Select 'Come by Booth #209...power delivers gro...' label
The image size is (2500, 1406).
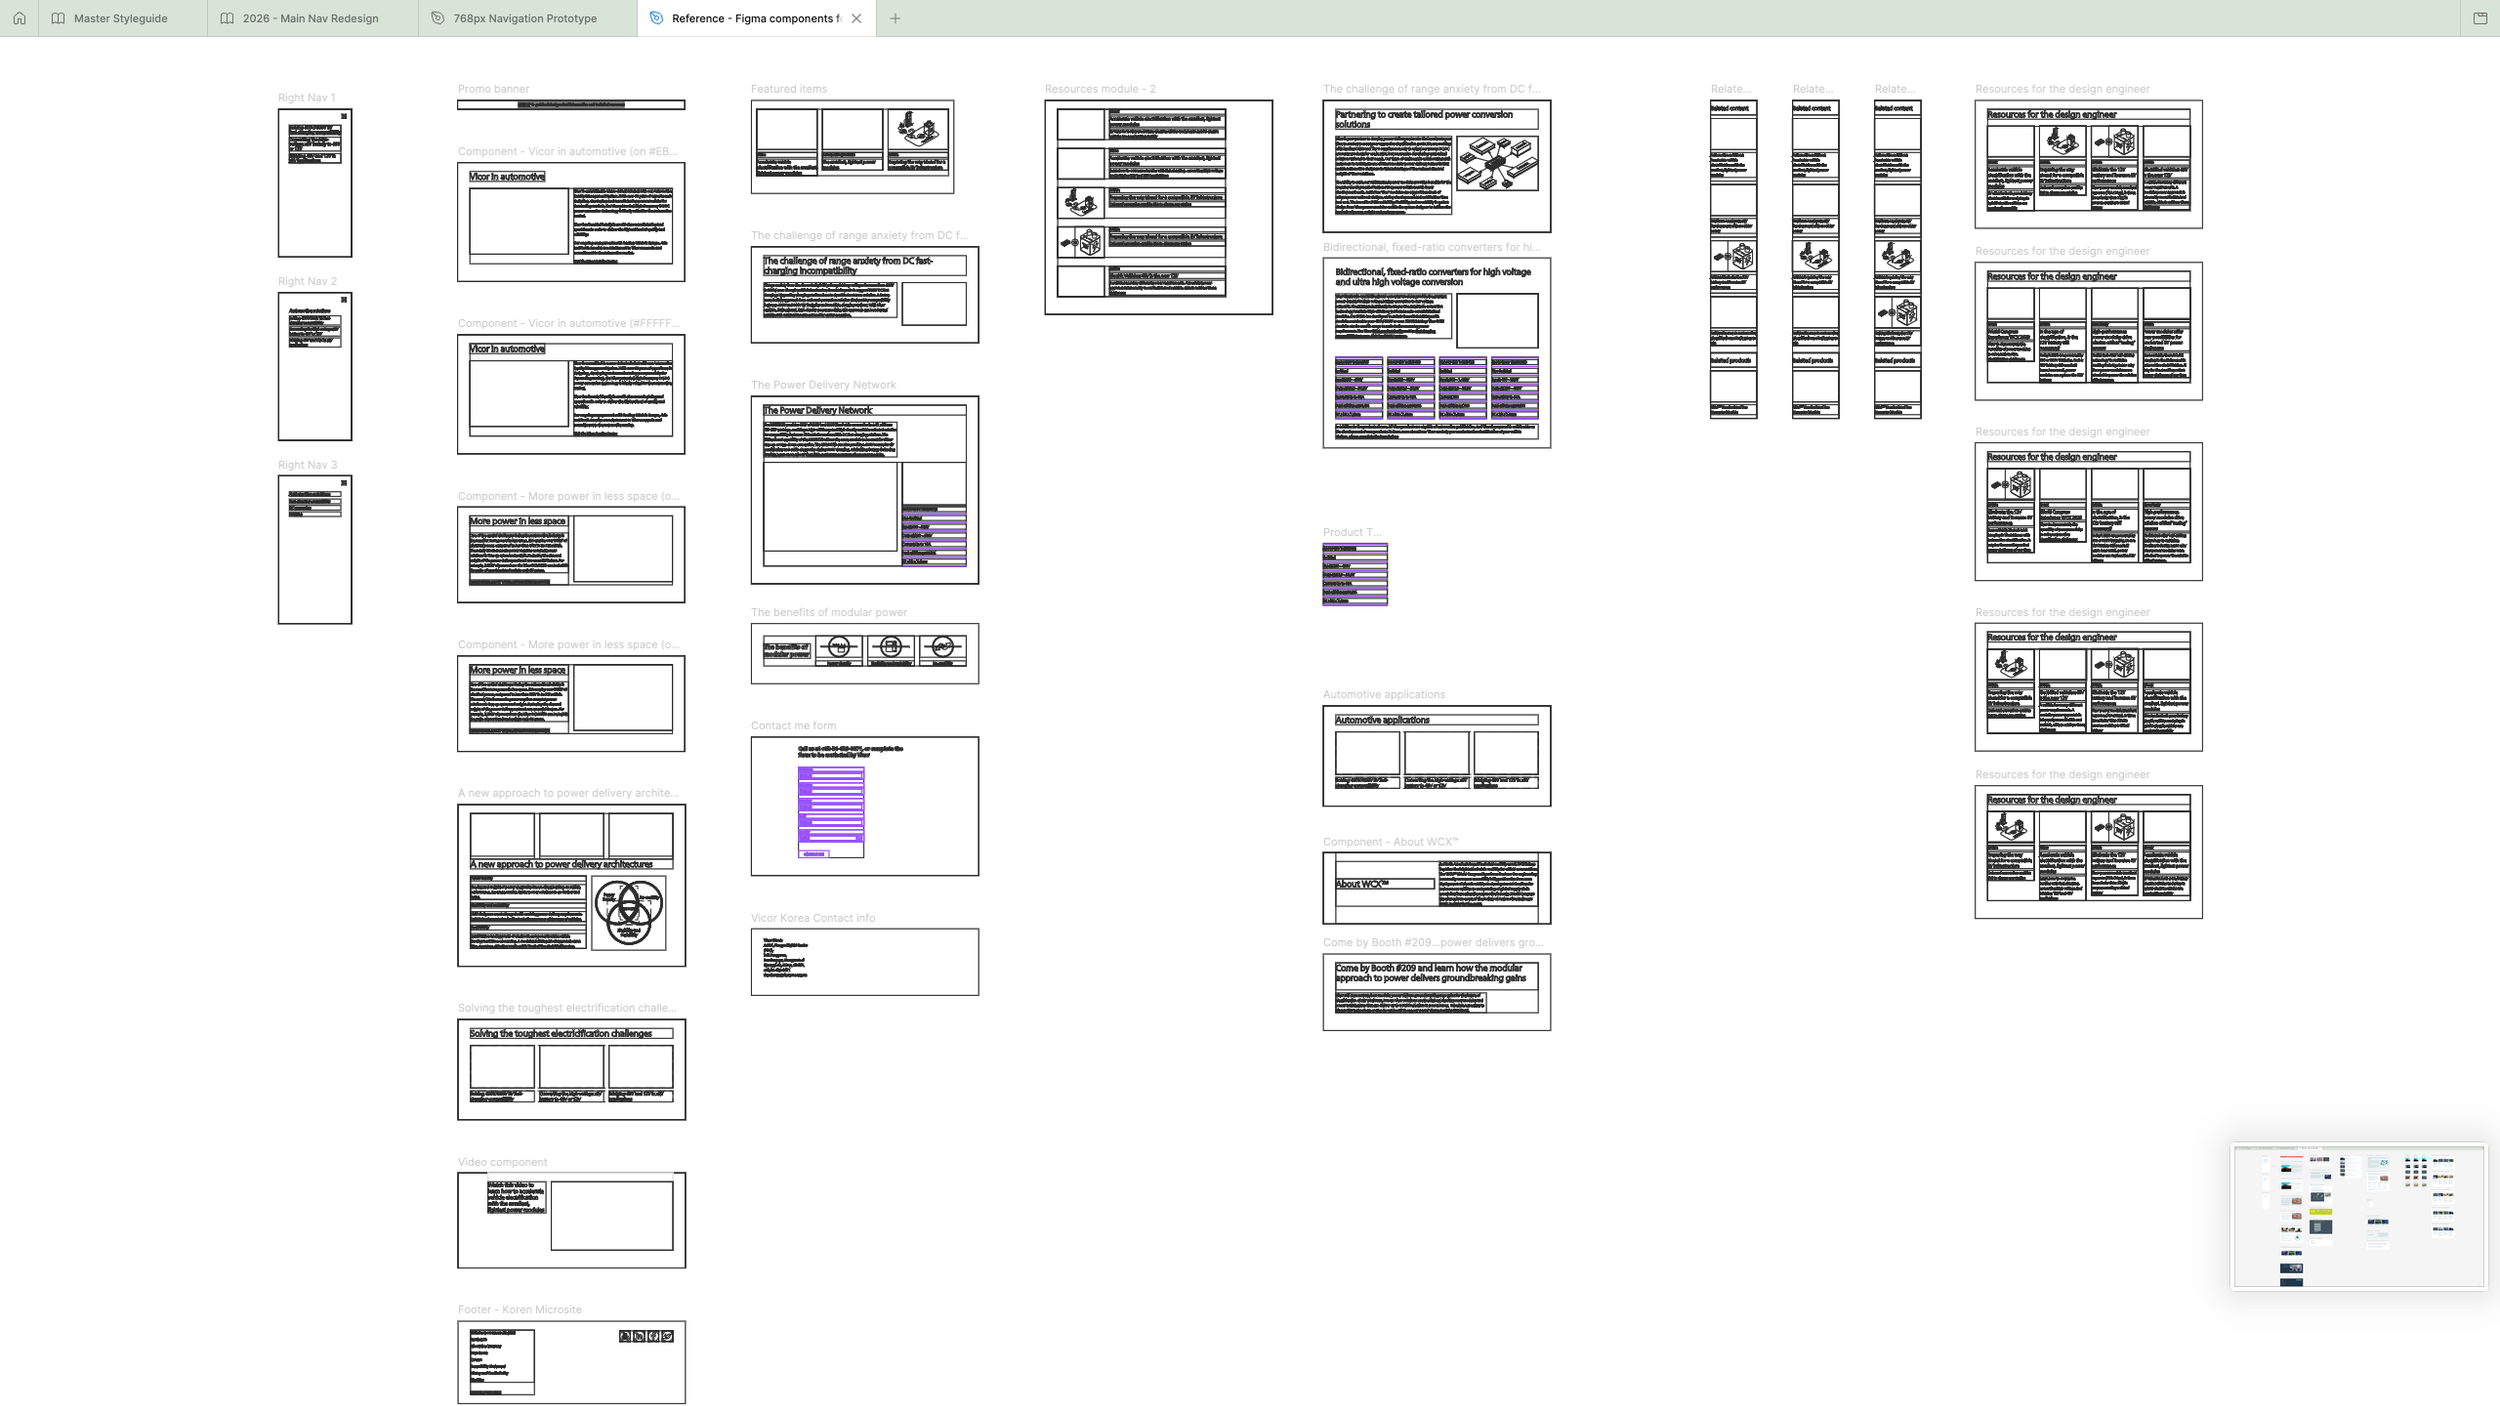(1432, 942)
